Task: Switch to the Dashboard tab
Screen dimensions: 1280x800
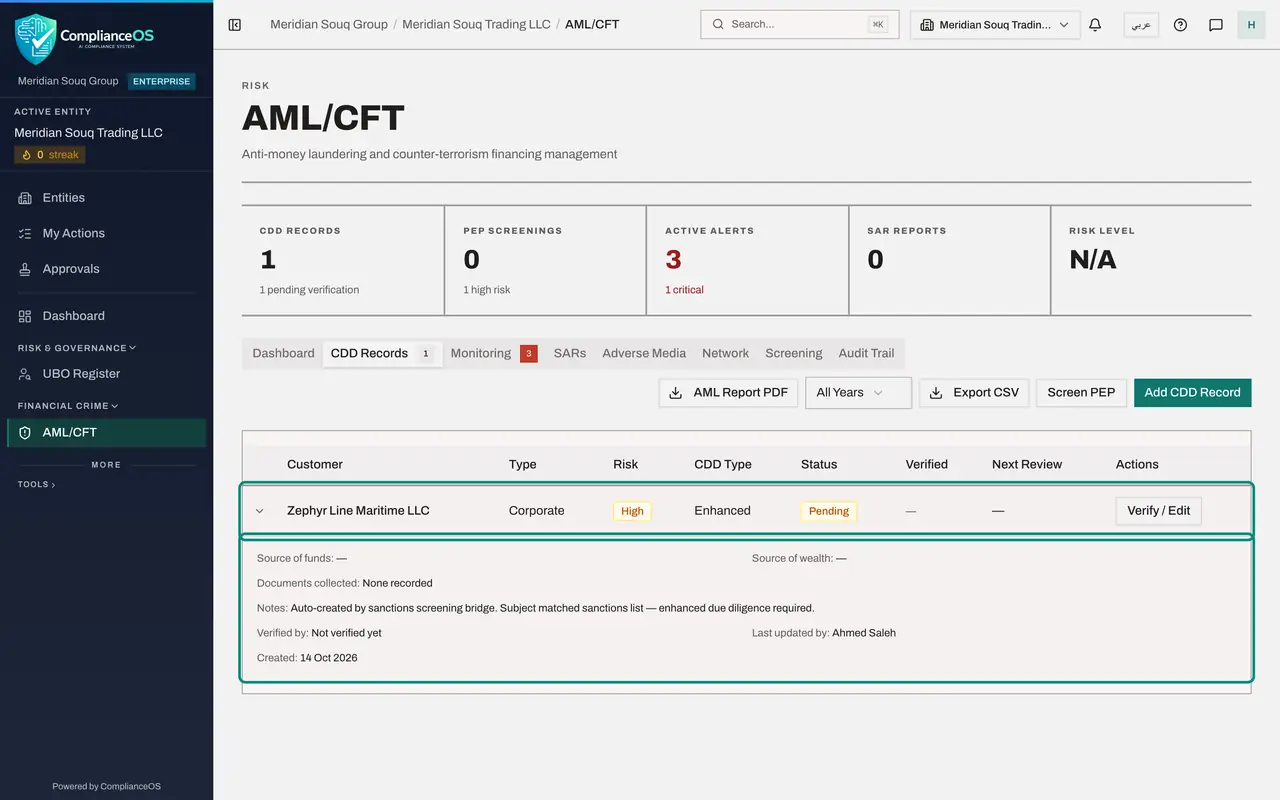Action: pos(283,353)
